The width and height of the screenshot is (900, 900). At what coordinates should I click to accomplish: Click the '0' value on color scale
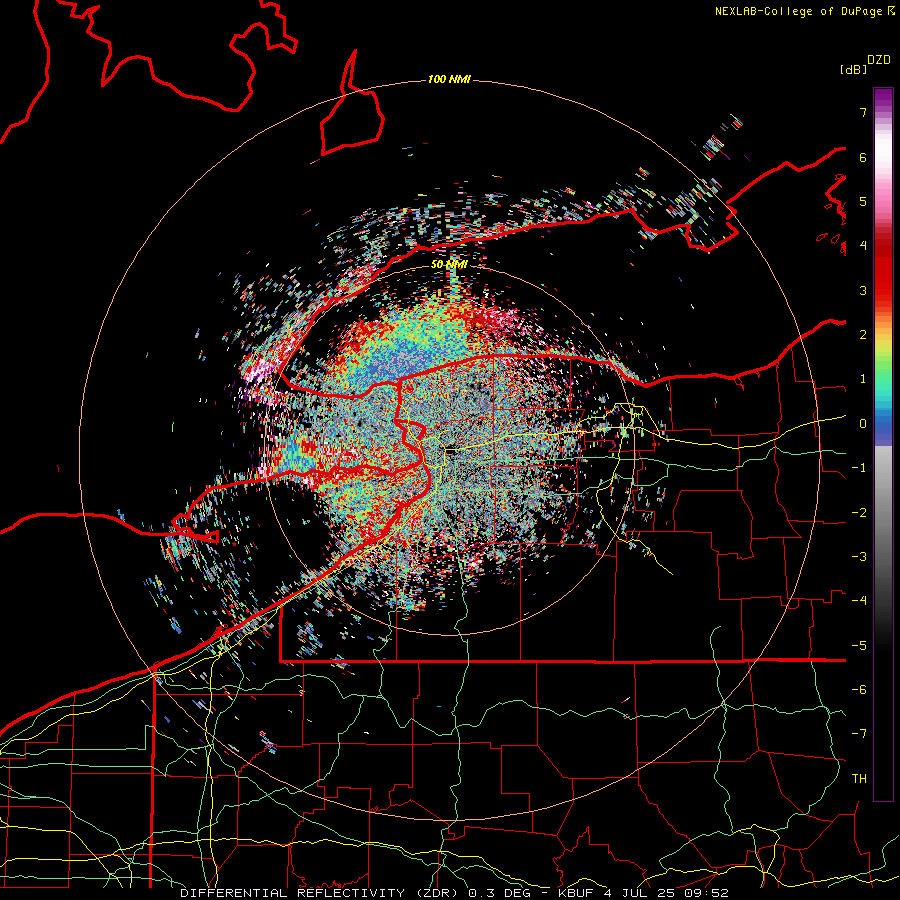tap(863, 424)
